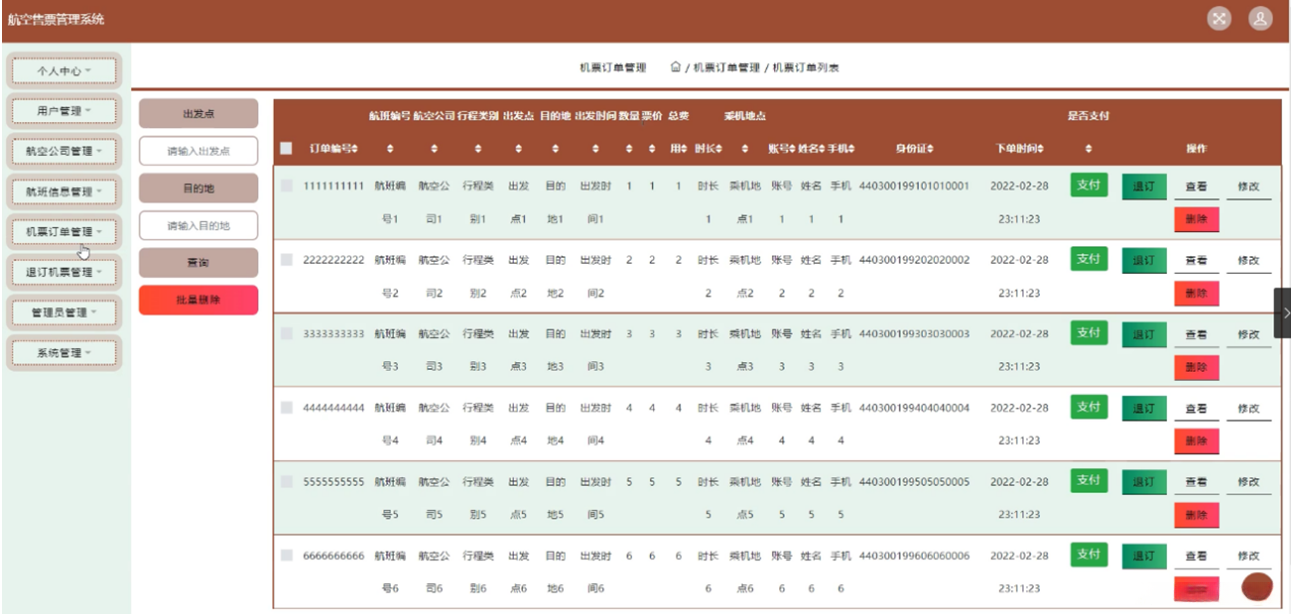Sort the 手机 column using its sort arrow
The width and height of the screenshot is (1292, 614).
[853, 149]
